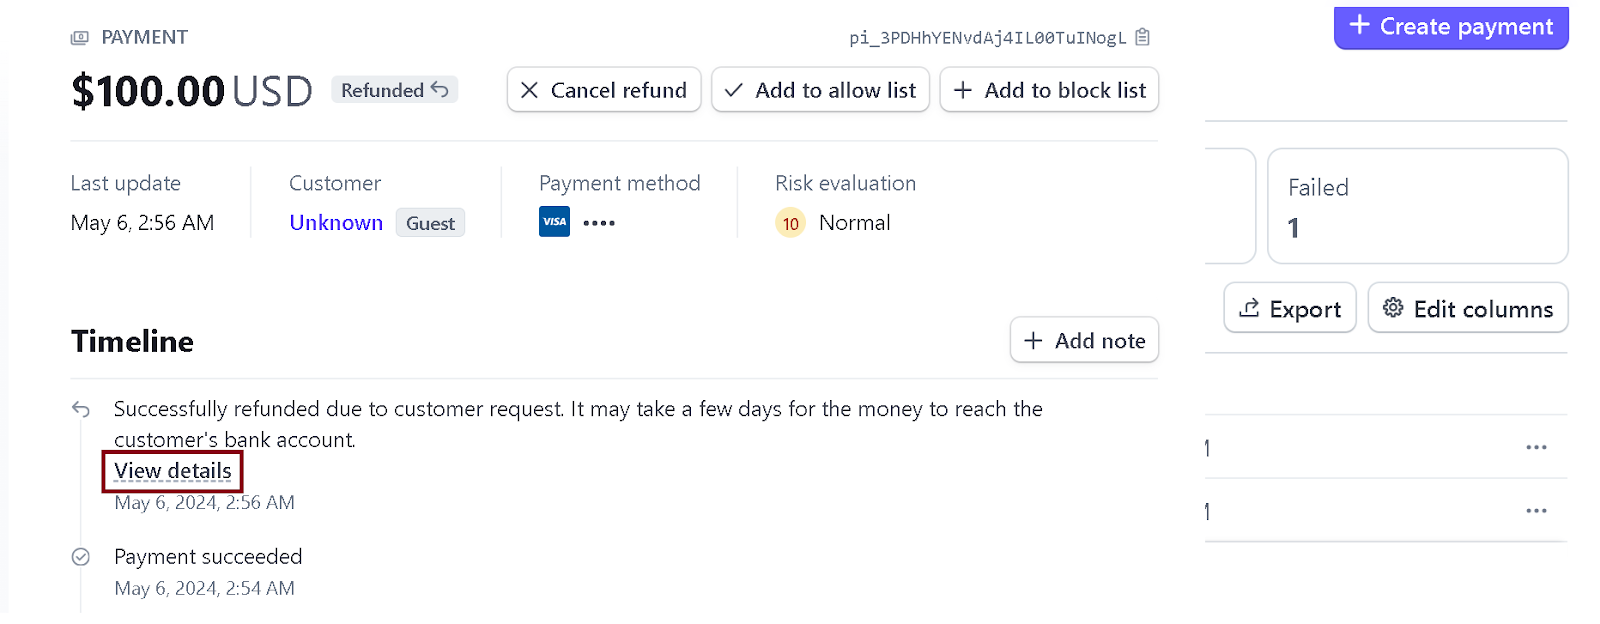Screen dimensions: 1600x624
Task: Open the Unknown customer link
Action: click(x=336, y=223)
